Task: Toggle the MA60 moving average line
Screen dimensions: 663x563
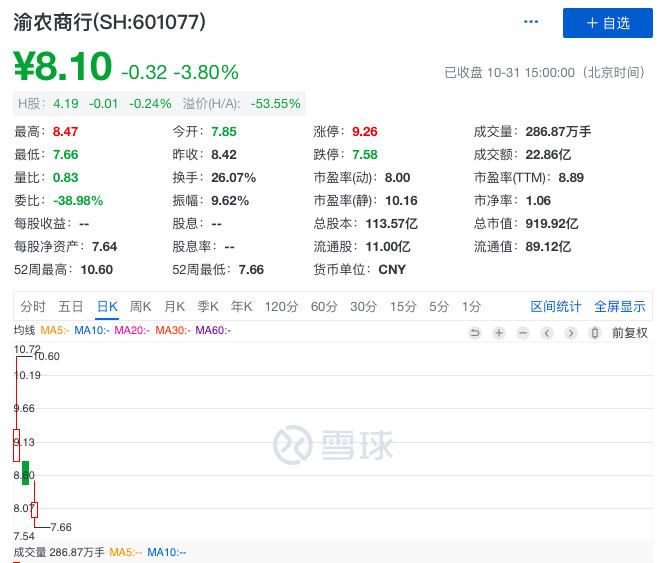Action: click(213, 331)
